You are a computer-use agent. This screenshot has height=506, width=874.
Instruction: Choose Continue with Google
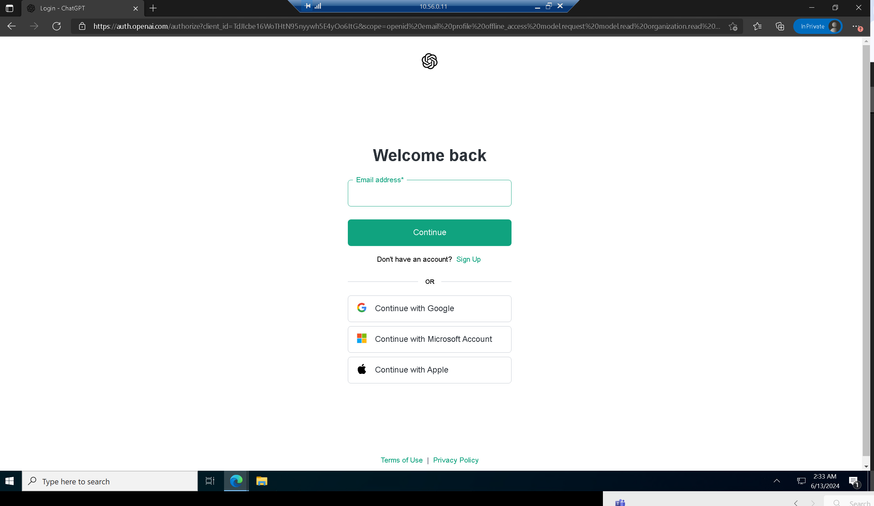pos(429,308)
